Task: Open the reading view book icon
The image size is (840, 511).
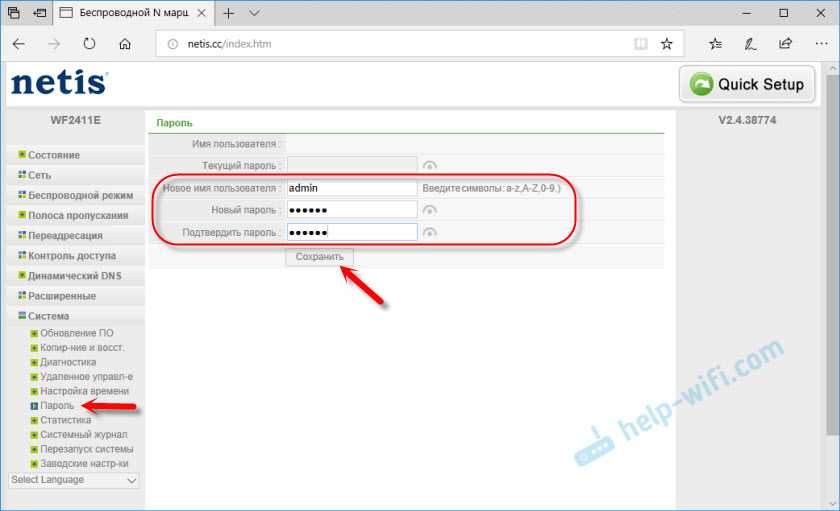Action: [640, 44]
